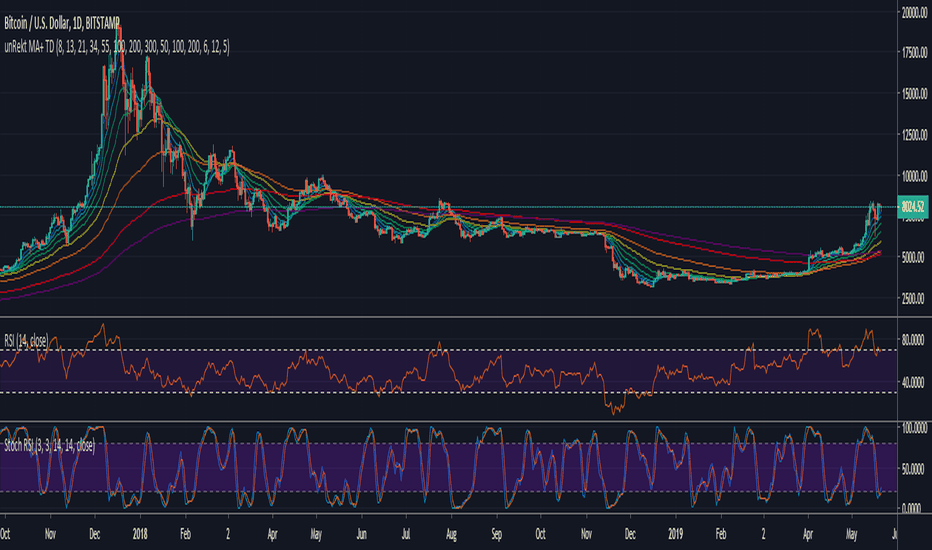This screenshot has width=932, height=550.
Task: Click the 12500.00 price axis label
Action: pos(914,135)
